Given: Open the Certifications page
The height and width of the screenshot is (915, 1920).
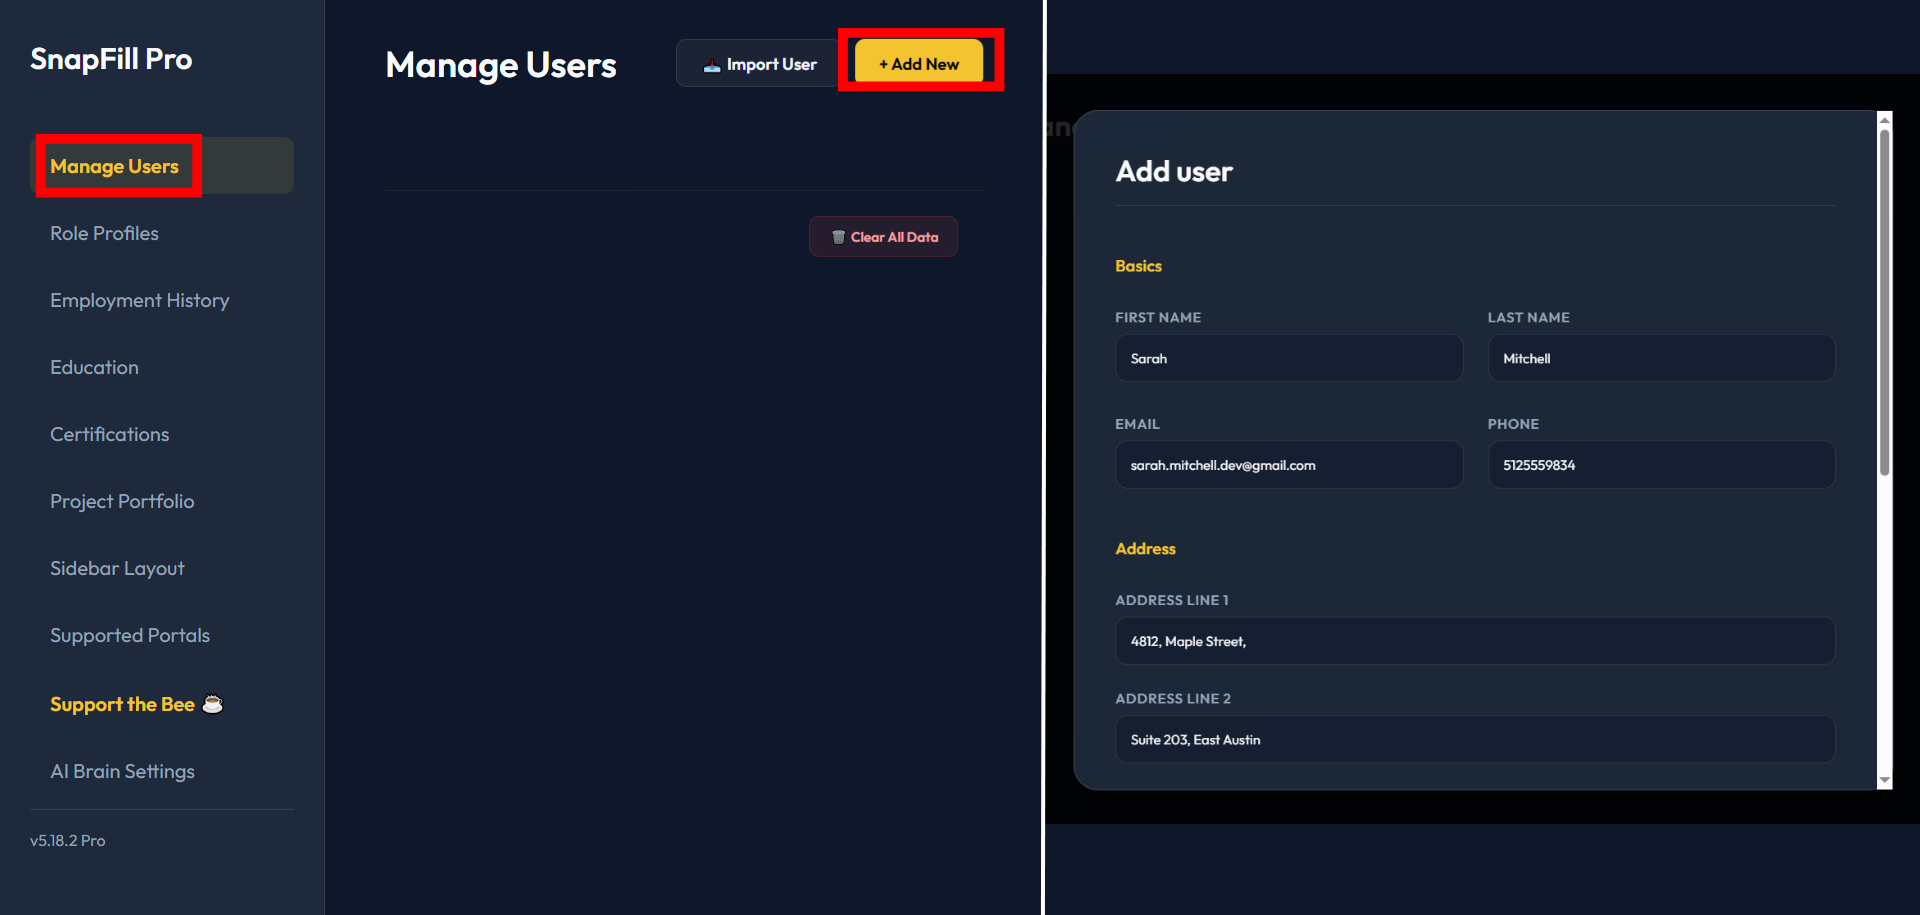Looking at the screenshot, I should [x=110, y=433].
